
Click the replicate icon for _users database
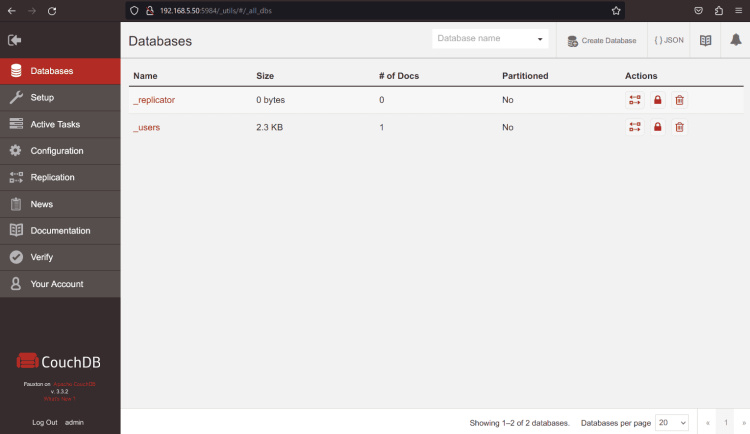(634, 127)
